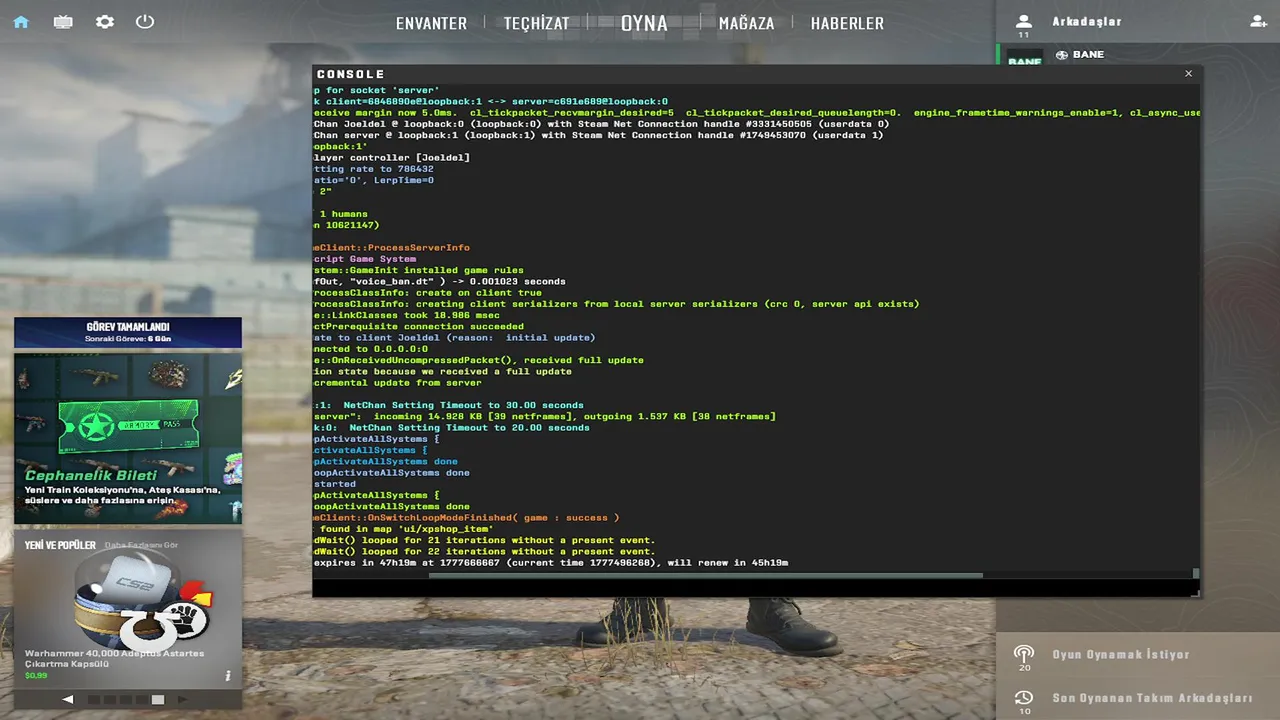Open friends list icon showing 11
The width and height of the screenshot is (1280, 720).
point(1023,25)
